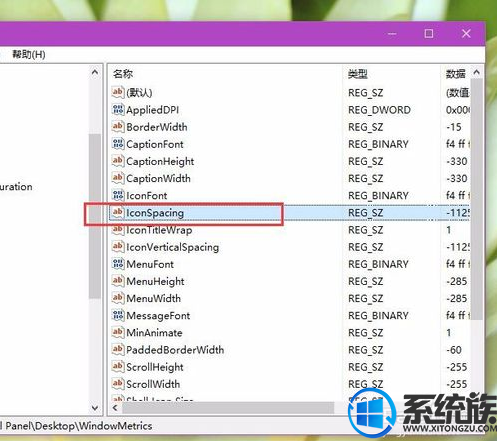Click the AppliedDPI DWORD value icon
The width and height of the screenshot is (497, 441).
[x=118, y=110]
